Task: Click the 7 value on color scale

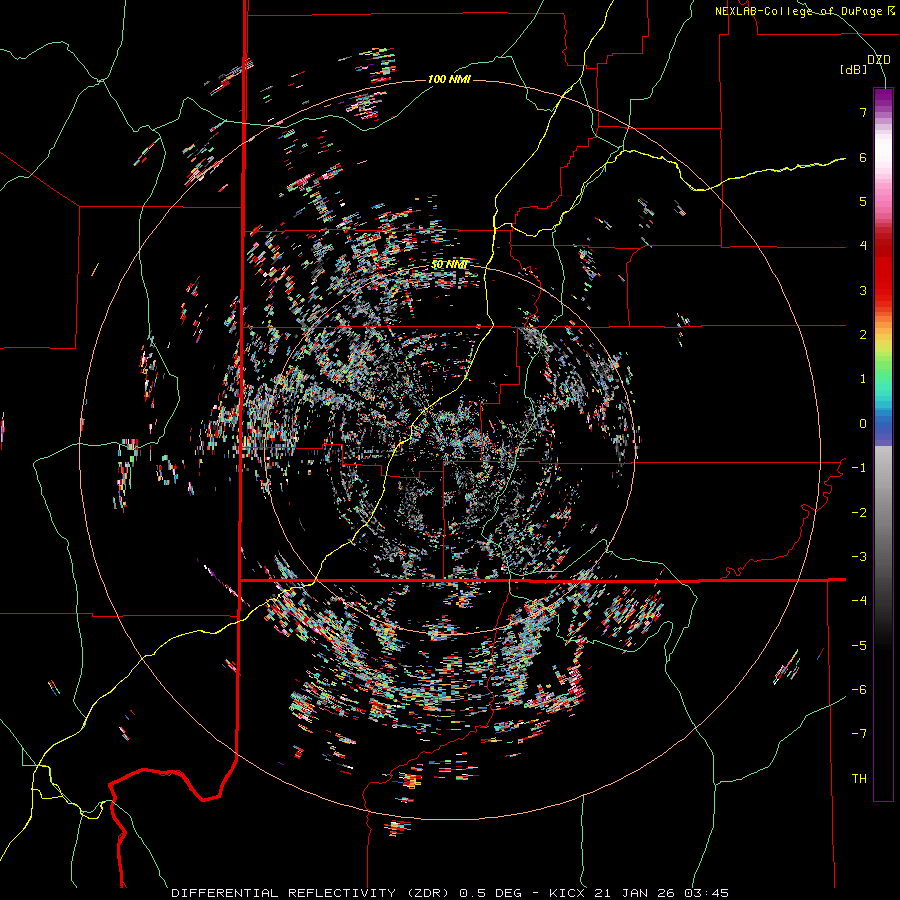Action: point(863,112)
